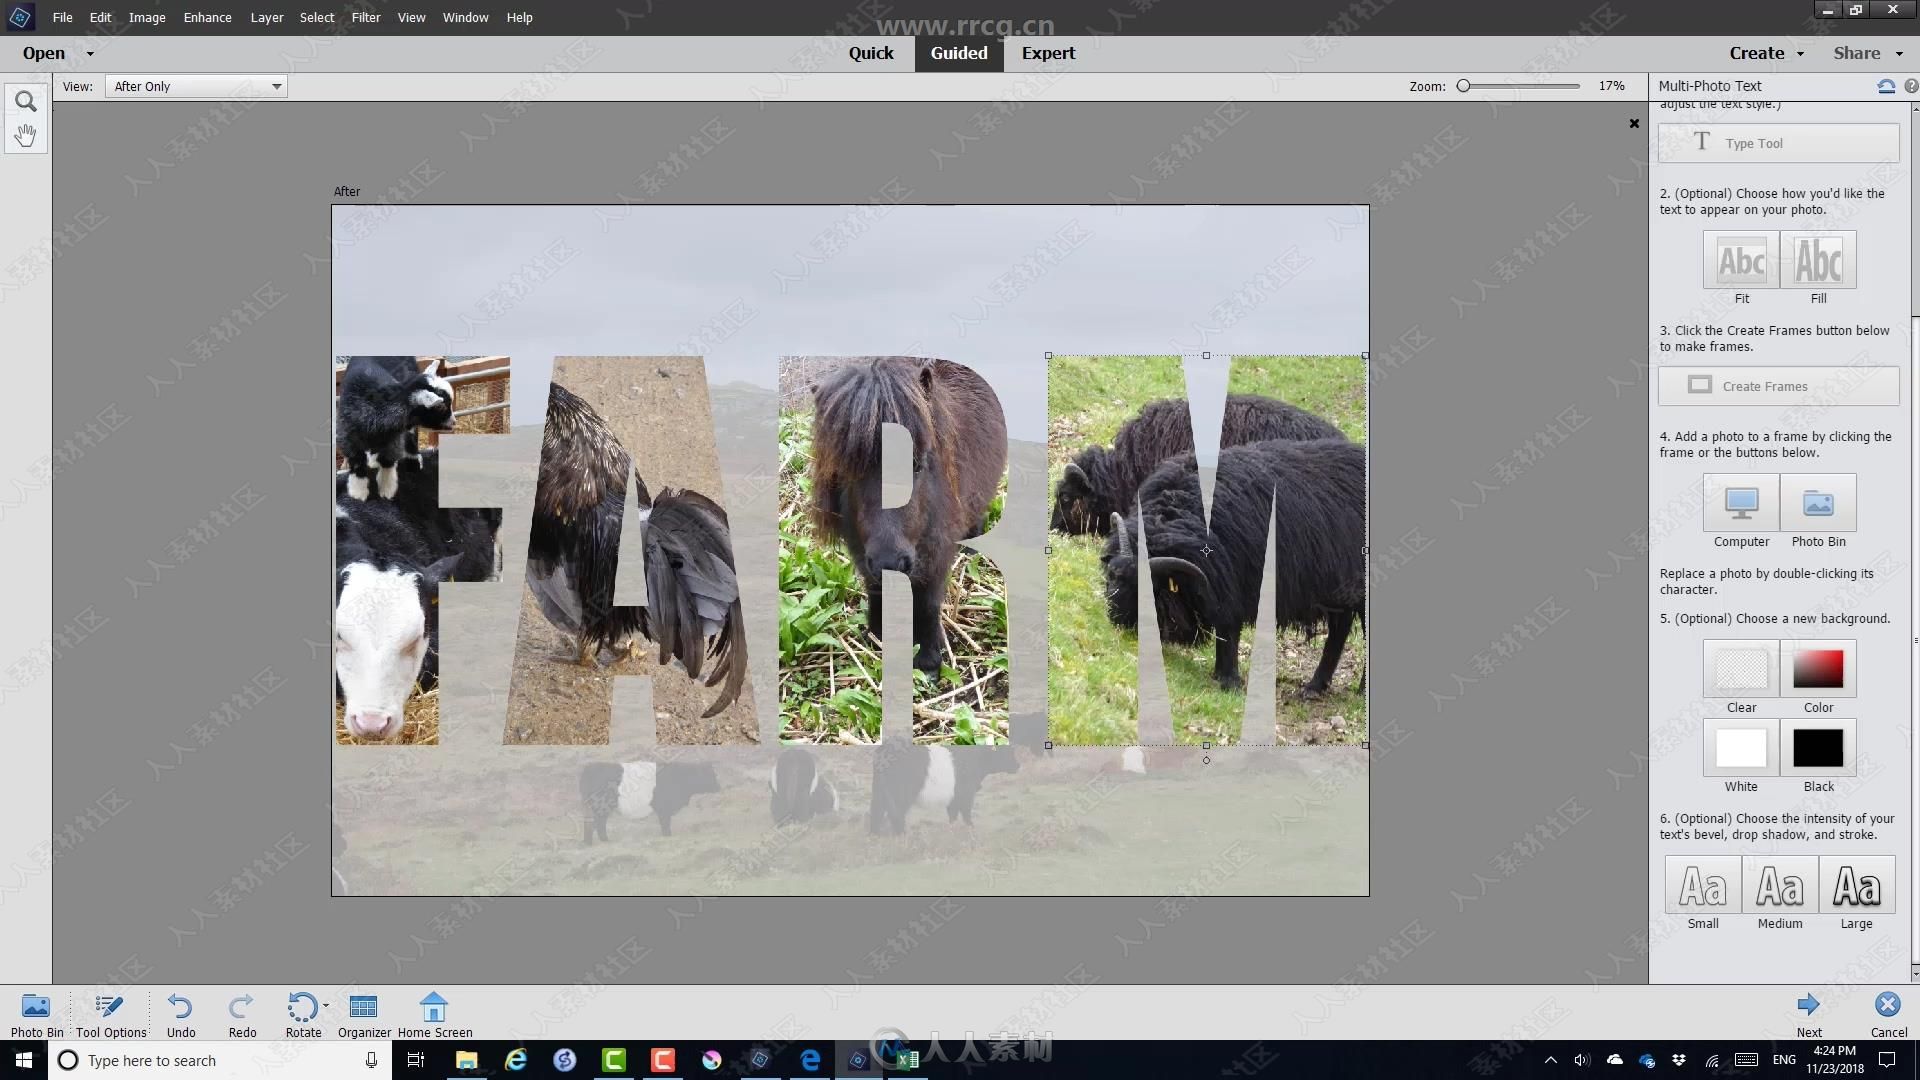Expand the Open dropdown arrow
The image size is (1920, 1080).
click(x=88, y=53)
